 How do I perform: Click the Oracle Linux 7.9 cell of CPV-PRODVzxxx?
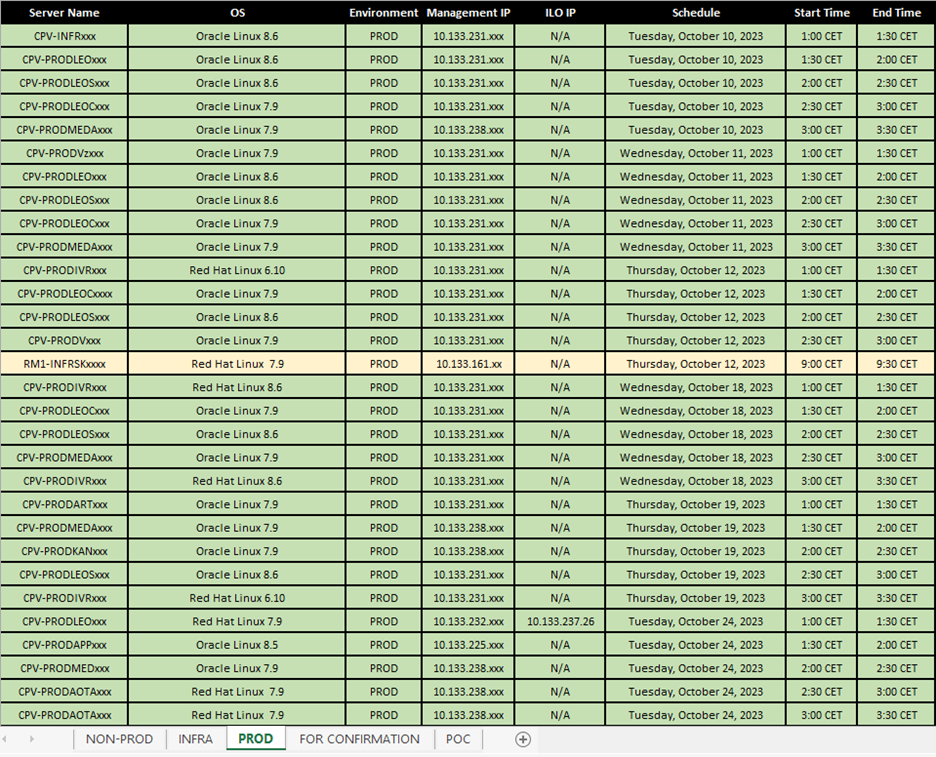(237, 153)
